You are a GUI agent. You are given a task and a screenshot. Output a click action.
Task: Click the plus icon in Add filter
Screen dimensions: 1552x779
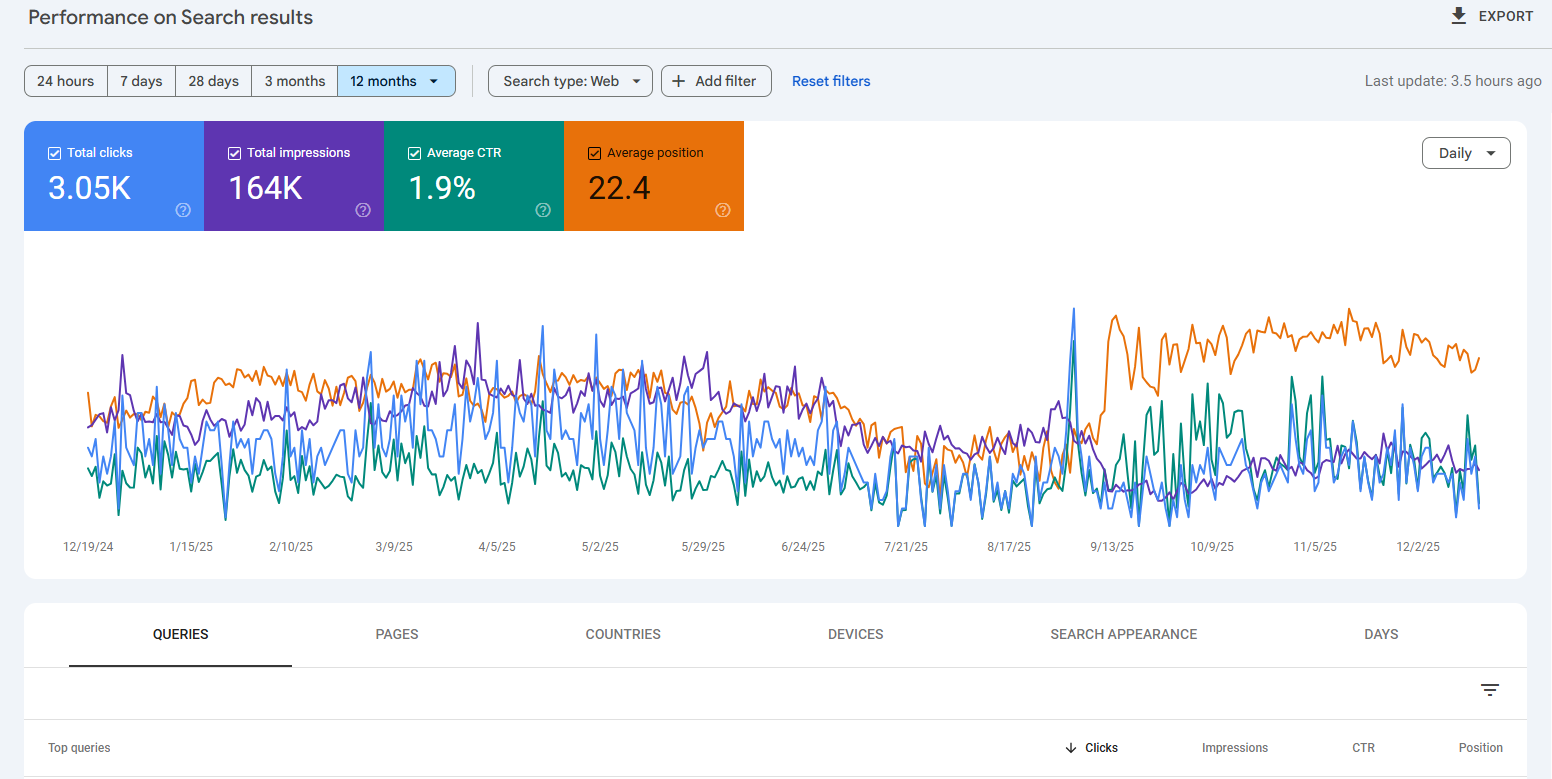[x=679, y=81]
